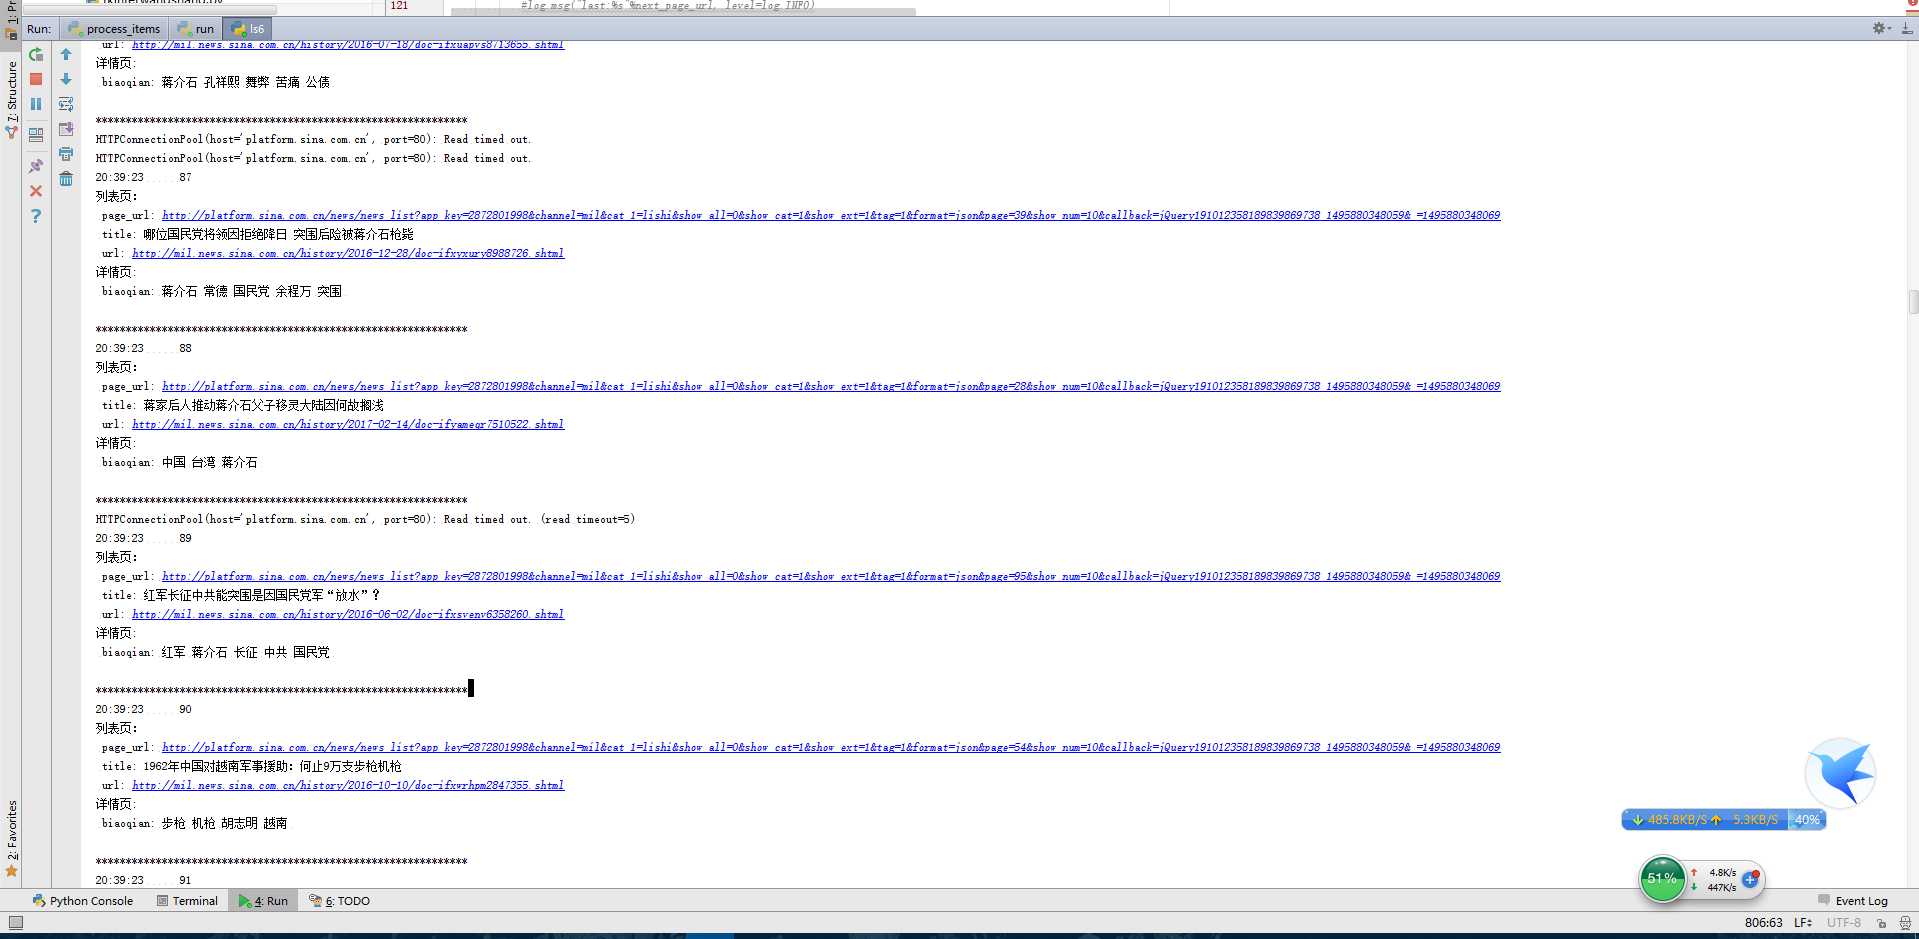Open Run tool window settings gear
Viewport: 1919px width, 939px height.
click(x=1880, y=29)
